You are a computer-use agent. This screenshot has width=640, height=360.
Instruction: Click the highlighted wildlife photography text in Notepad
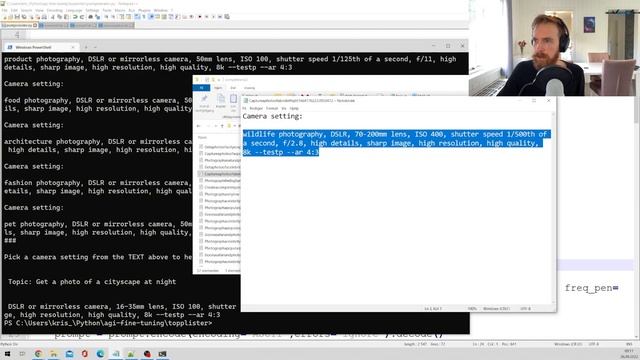tap(396, 143)
